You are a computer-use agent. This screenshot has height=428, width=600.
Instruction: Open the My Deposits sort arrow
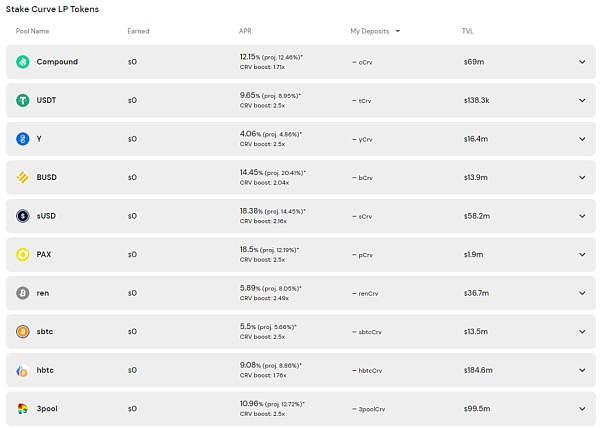tap(398, 31)
